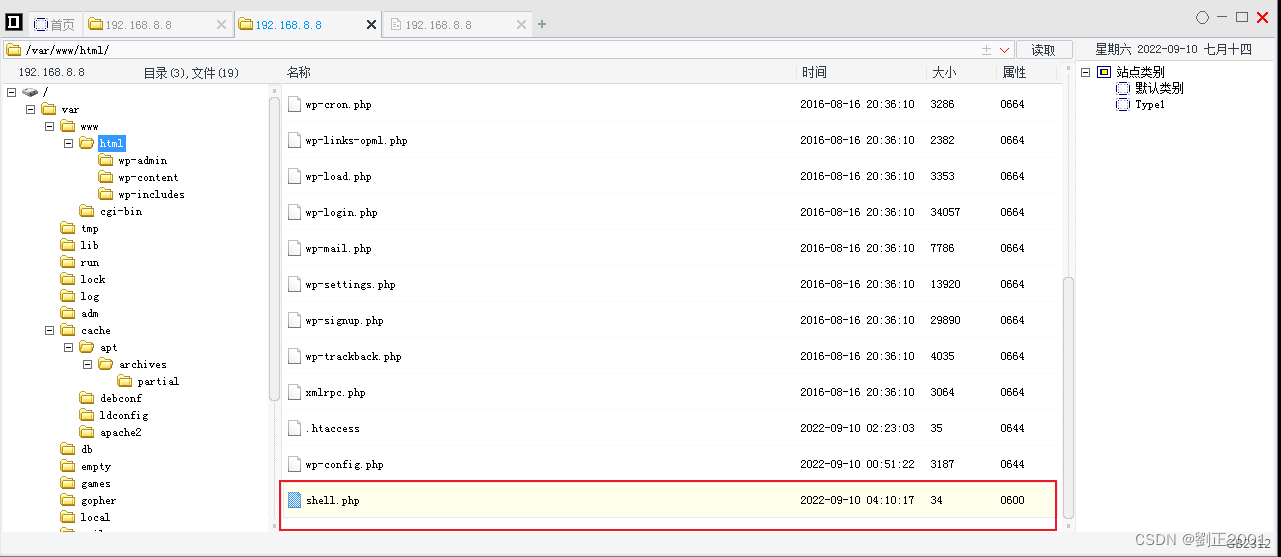
Task: Select the games folder in tree
Action: tap(96, 483)
